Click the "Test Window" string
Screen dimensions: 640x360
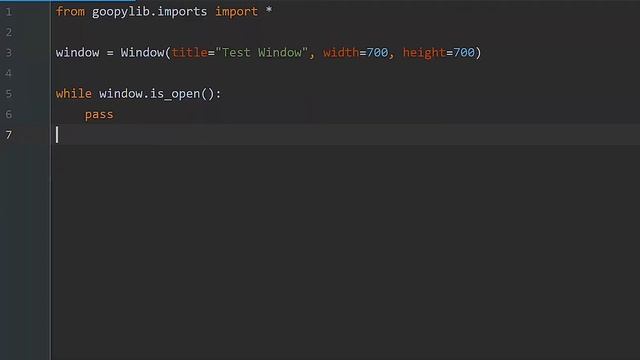[262, 53]
